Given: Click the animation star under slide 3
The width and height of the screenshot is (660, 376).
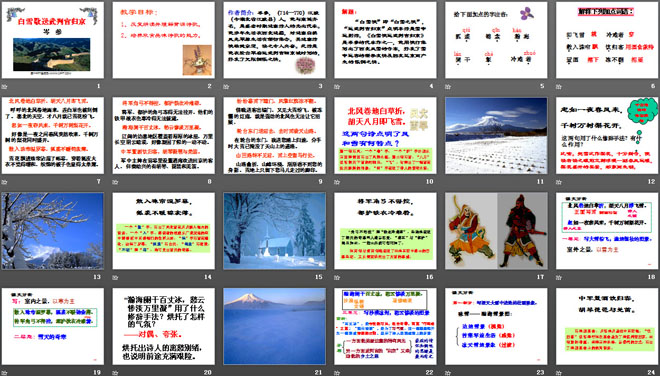Looking at the screenshot, I should coord(226,87).
